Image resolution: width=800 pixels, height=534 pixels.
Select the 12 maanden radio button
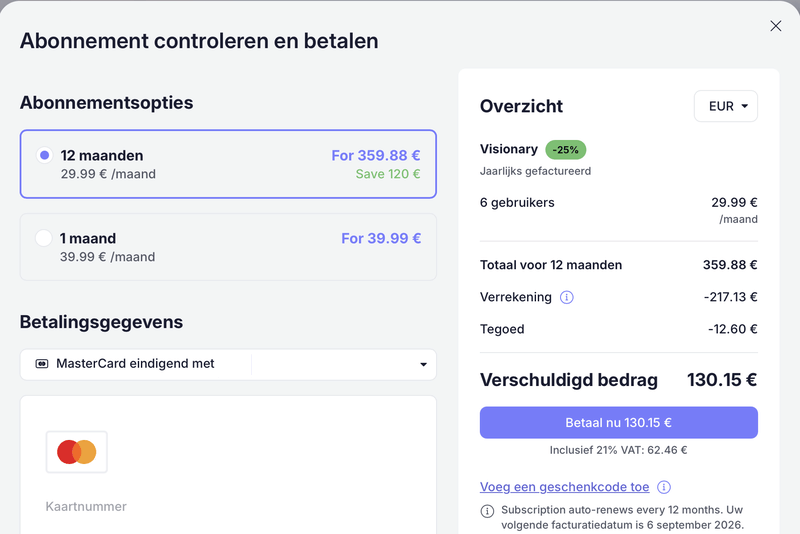click(x=44, y=156)
